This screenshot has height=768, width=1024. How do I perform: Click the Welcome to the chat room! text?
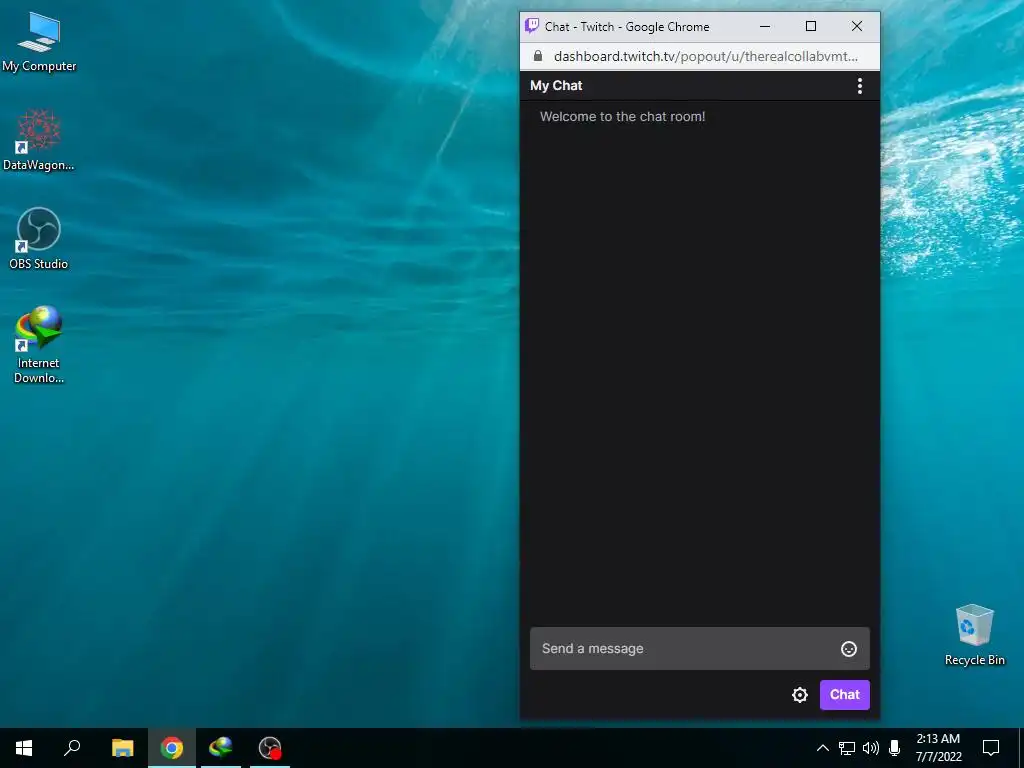(622, 117)
